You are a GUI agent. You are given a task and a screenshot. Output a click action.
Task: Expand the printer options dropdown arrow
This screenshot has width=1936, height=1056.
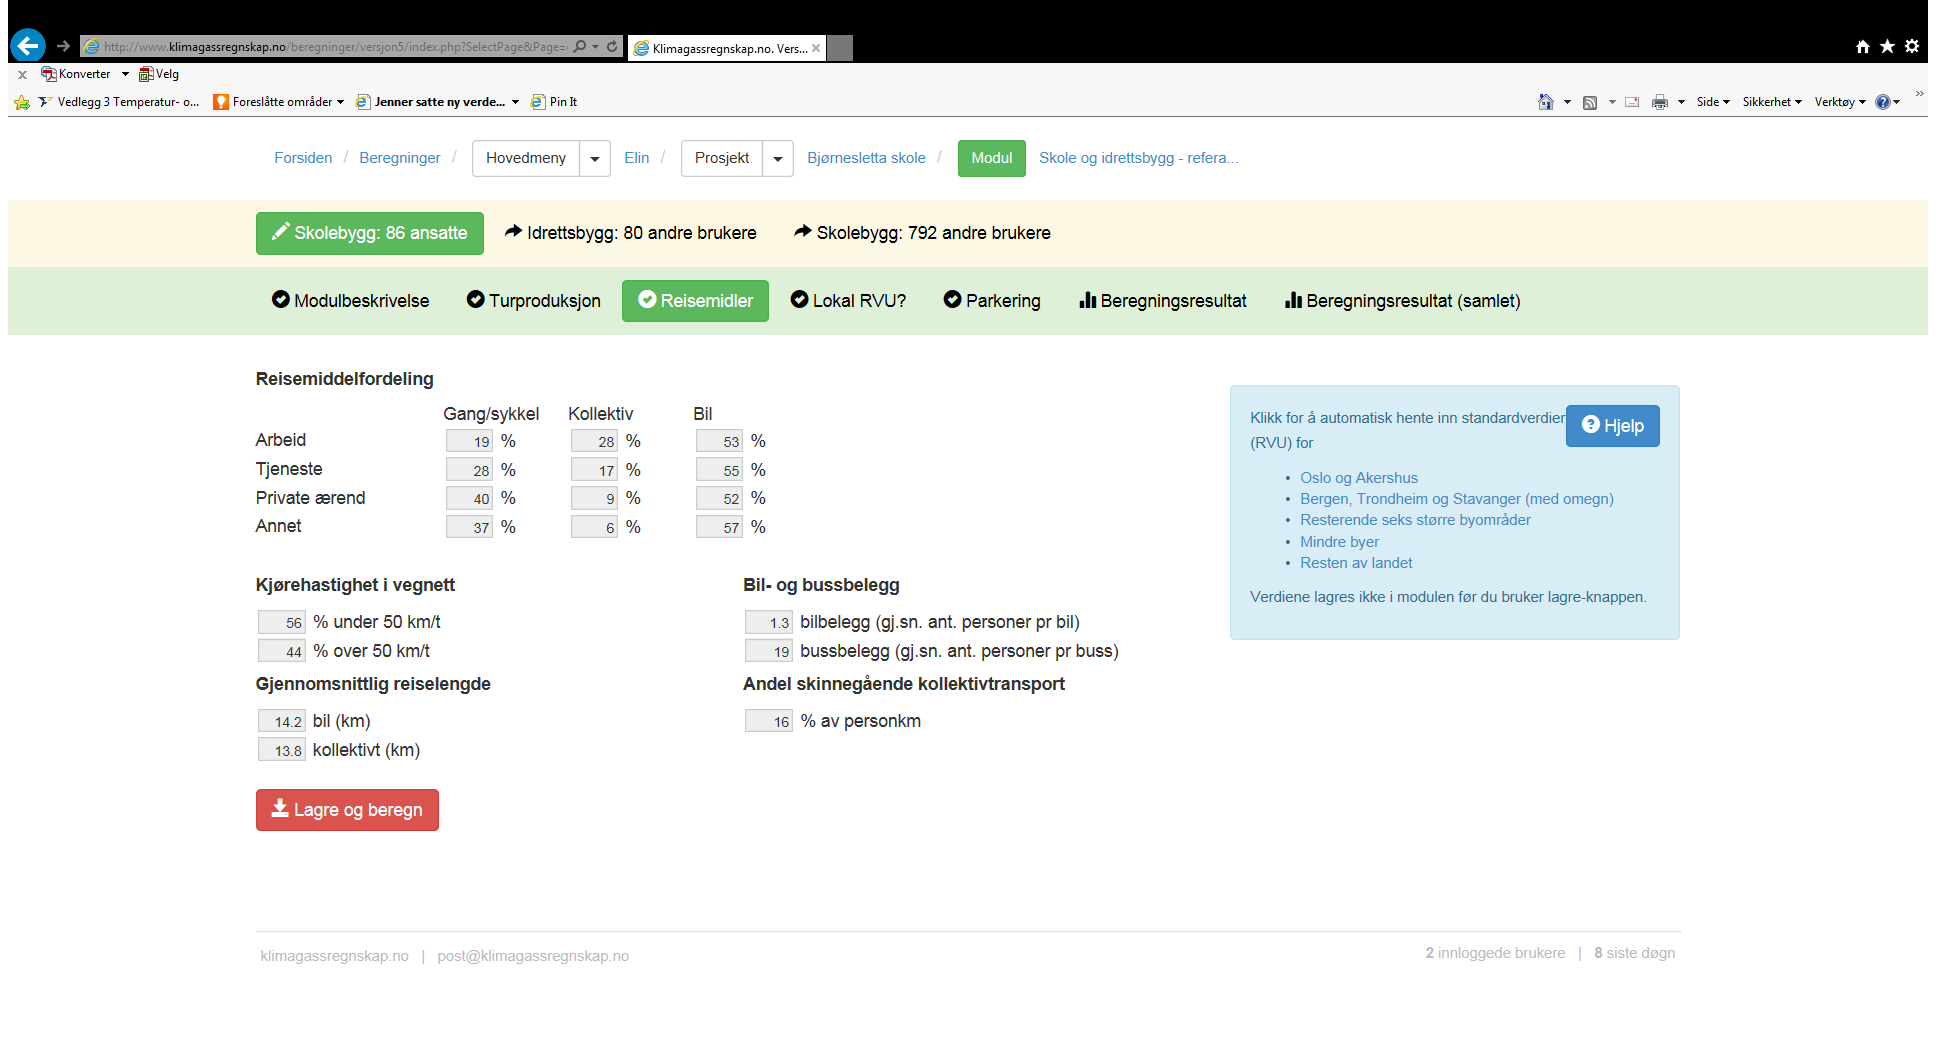tap(1681, 102)
